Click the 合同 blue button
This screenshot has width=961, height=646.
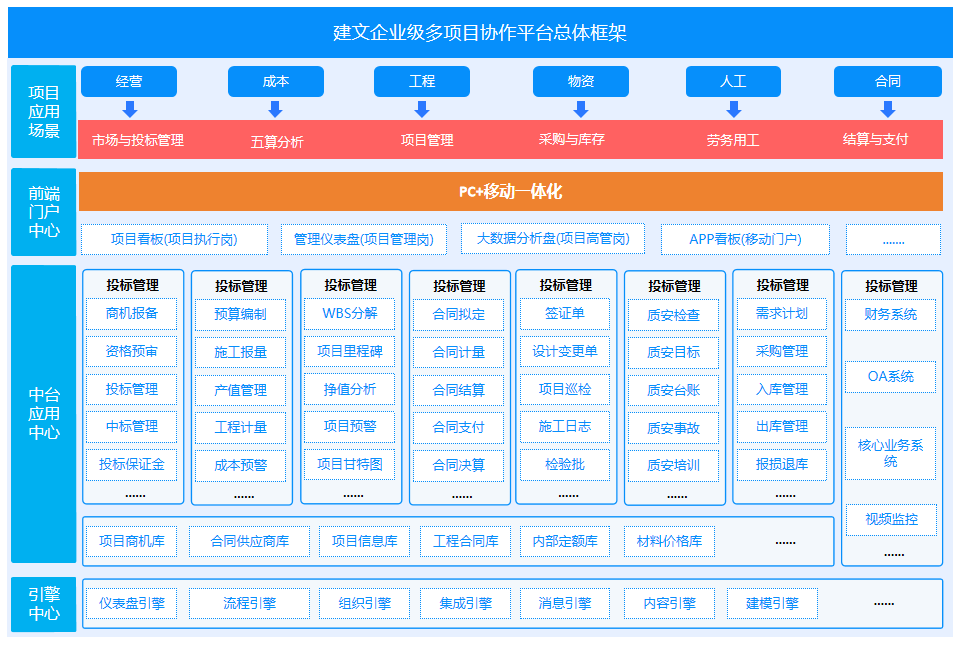(x=887, y=82)
